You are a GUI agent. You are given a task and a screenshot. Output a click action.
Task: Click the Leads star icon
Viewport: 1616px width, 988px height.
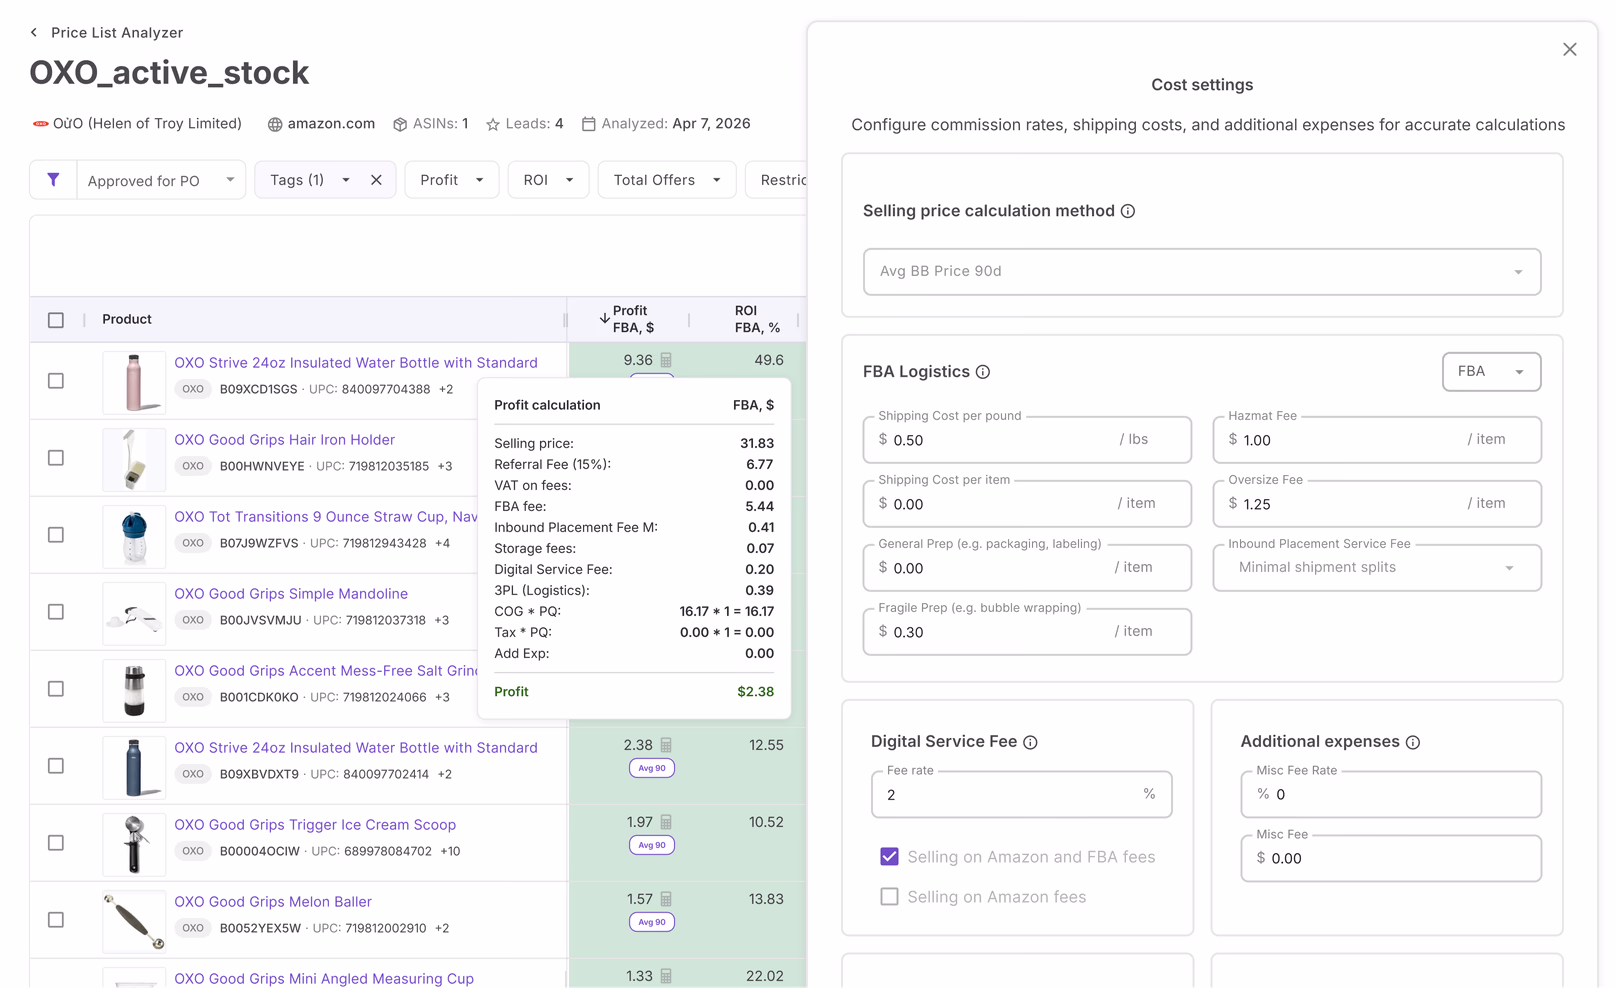point(493,124)
